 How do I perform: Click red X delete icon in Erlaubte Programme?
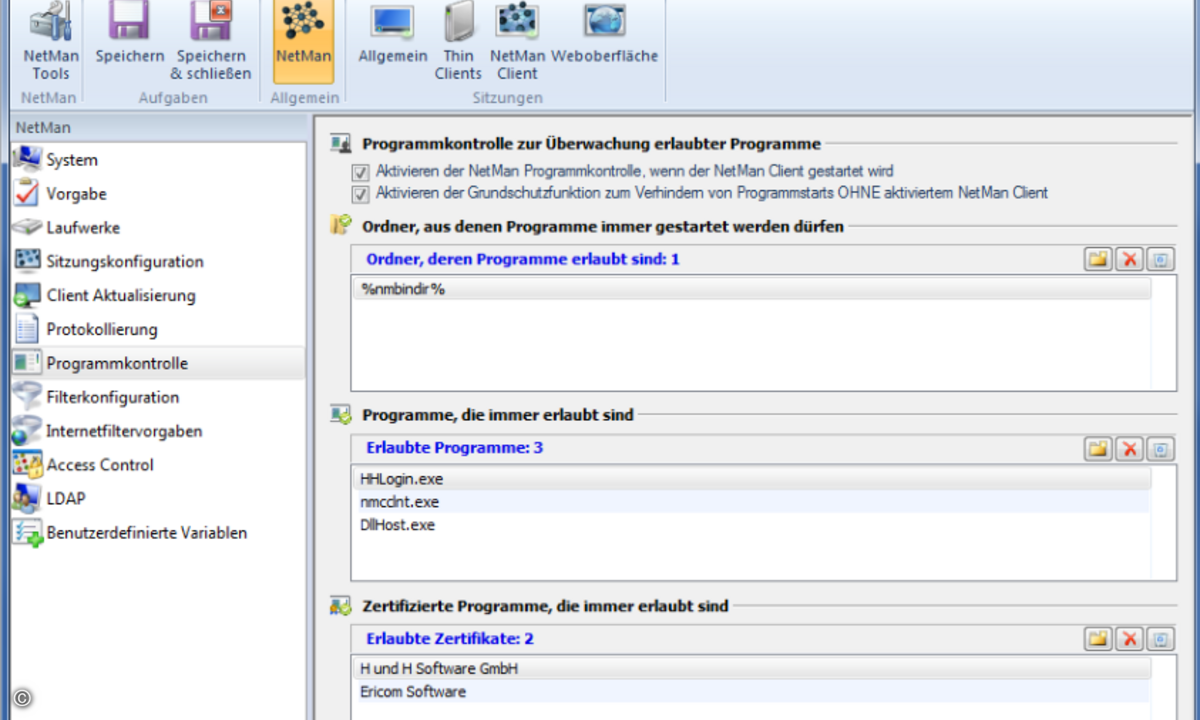point(1130,449)
